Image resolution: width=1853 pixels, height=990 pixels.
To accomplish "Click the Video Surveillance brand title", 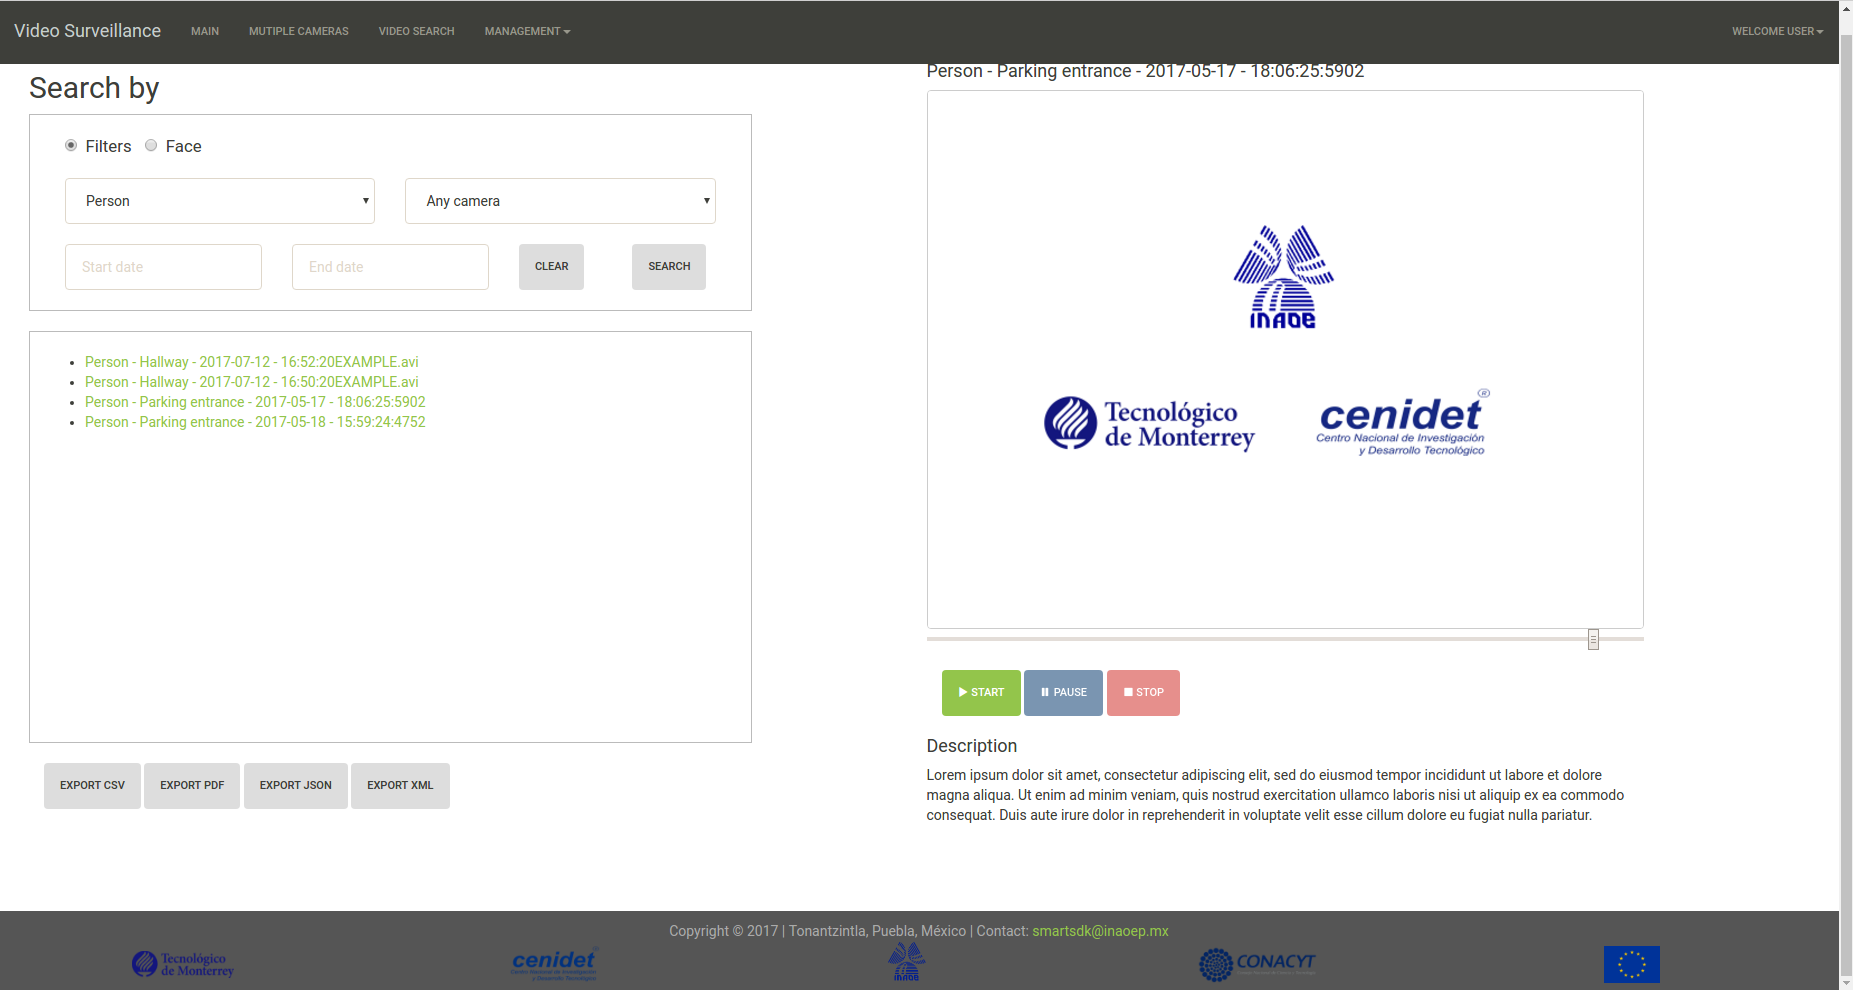I will [87, 31].
